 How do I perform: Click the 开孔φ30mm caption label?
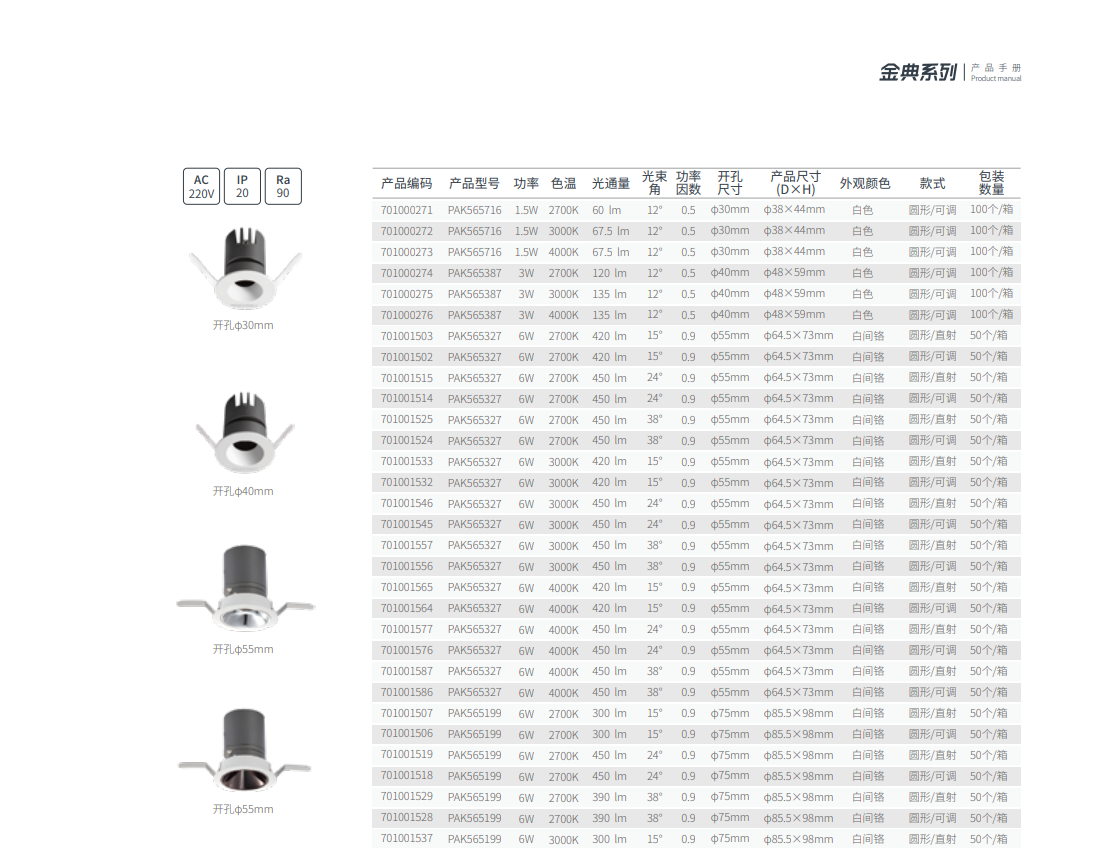243,325
